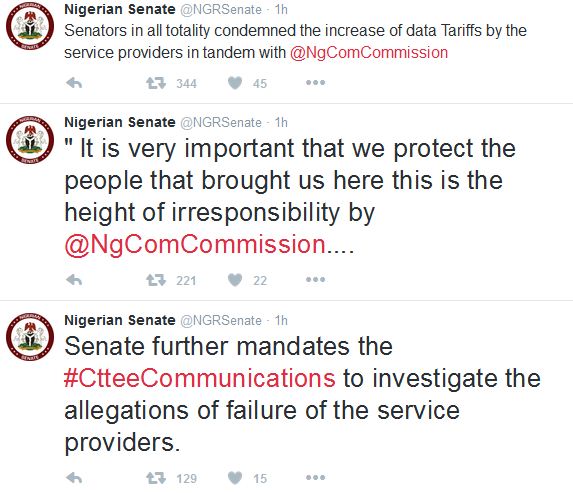
Task: Open Nigerian Senate profile from first tweet
Action: point(120,10)
